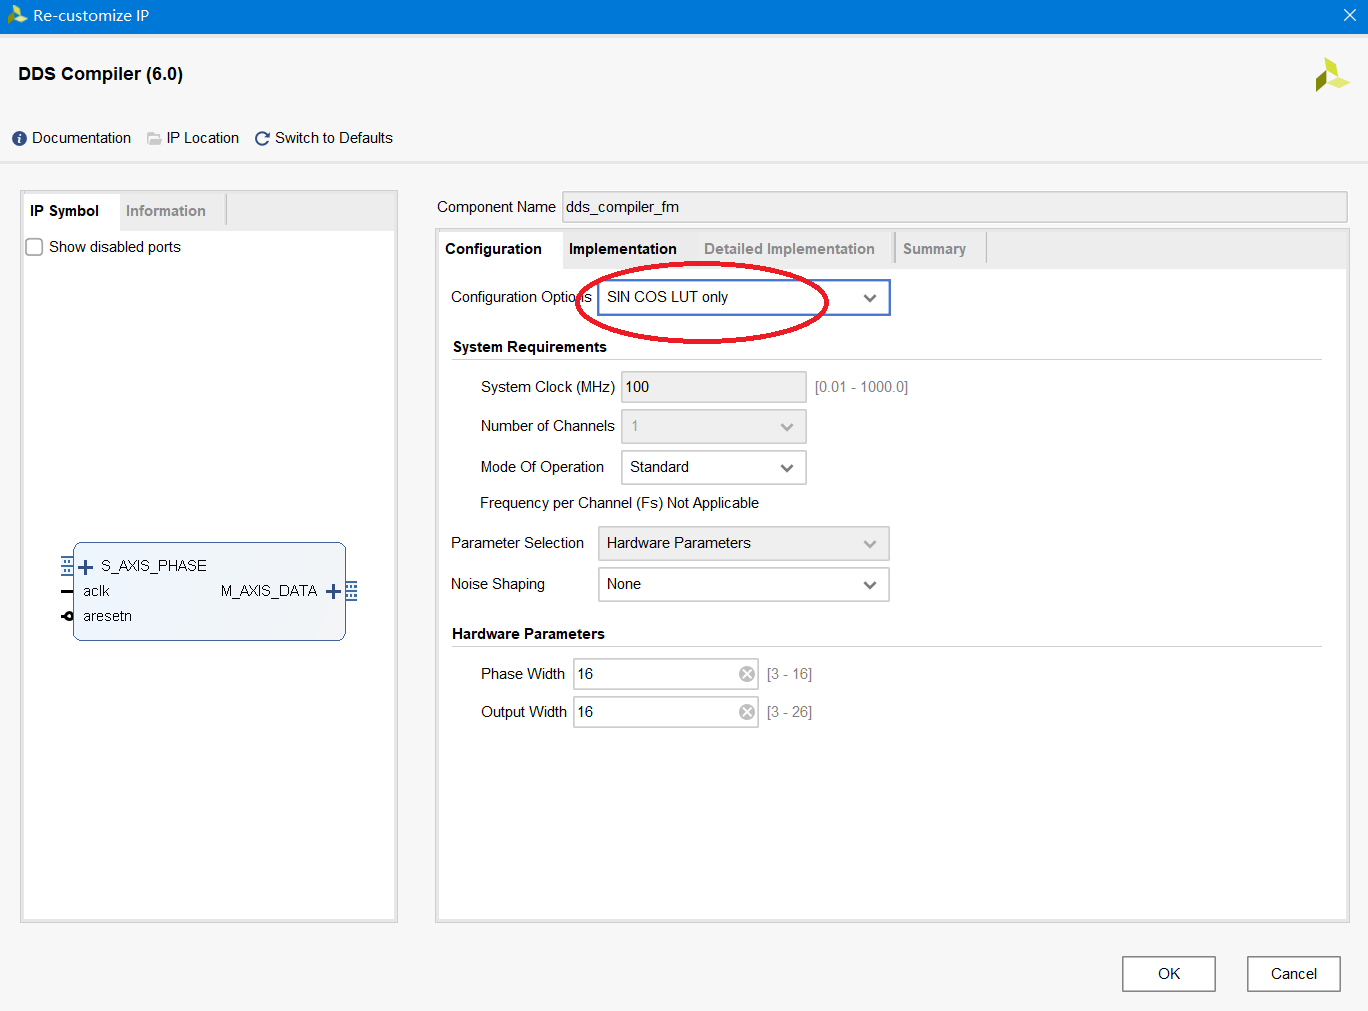Clear the Output Width field value

pyautogui.click(x=747, y=712)
